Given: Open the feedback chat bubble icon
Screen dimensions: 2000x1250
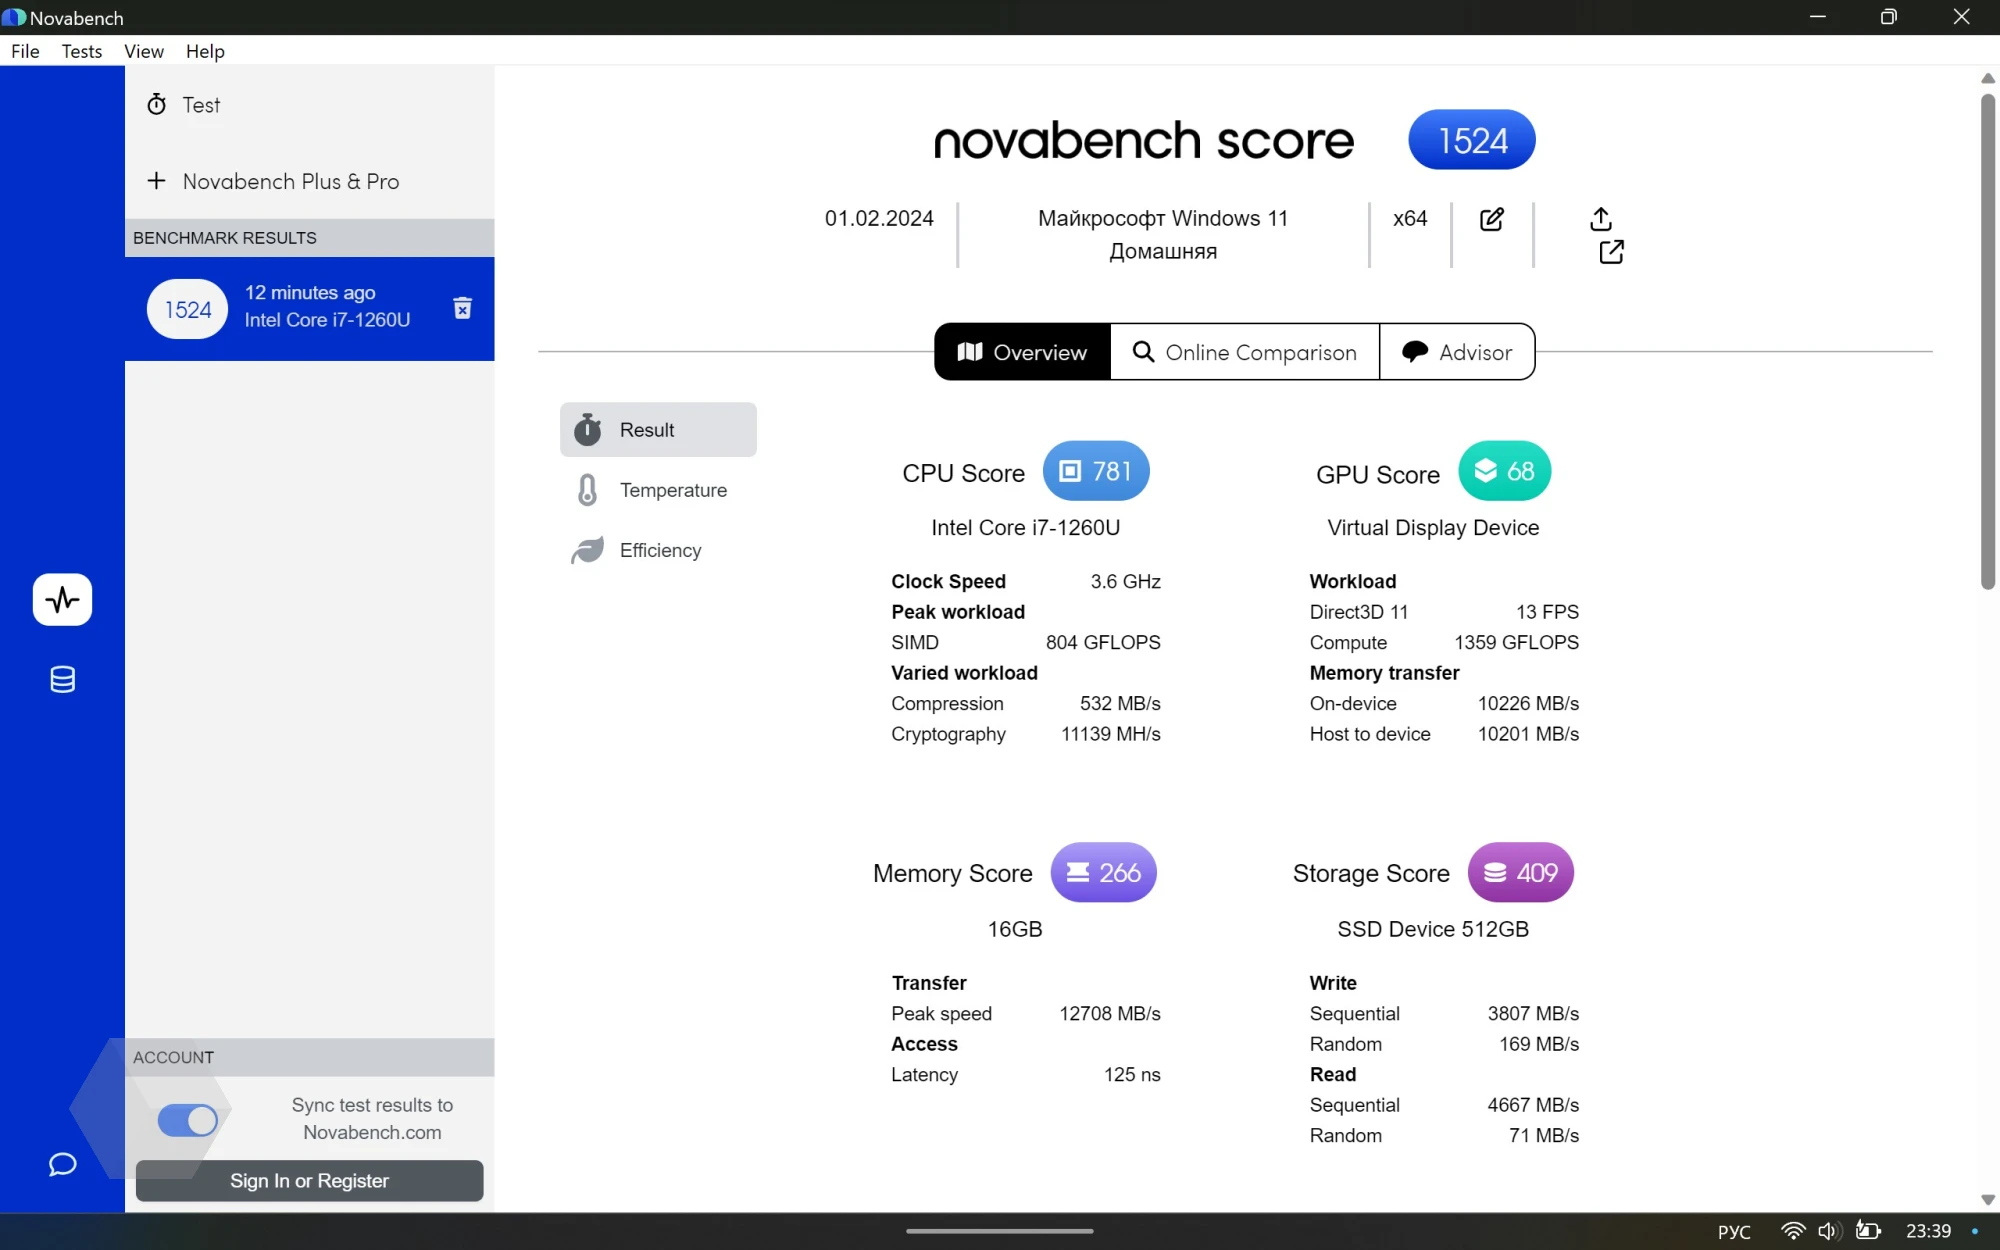Looking at the screenshot, I should (62, 1164).
